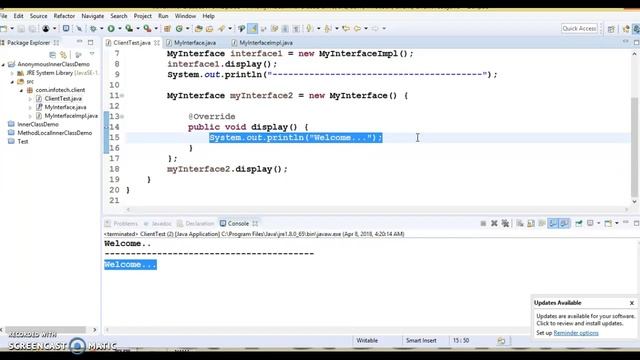Image resolution: width=640 pixels, height=360 pixels.
Task: Click the Back navigation arrow
Action: pyautogui.click(x=357, y=29)
